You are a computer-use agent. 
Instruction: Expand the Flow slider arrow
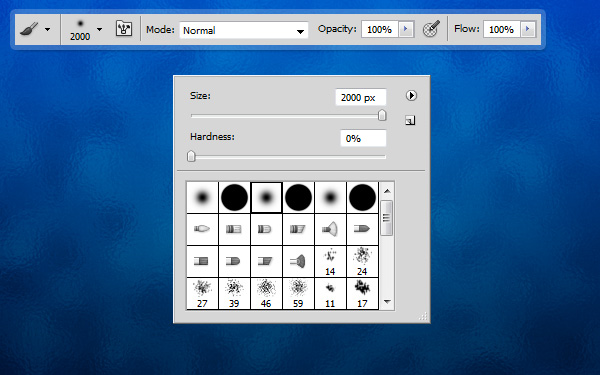(528, 29)
